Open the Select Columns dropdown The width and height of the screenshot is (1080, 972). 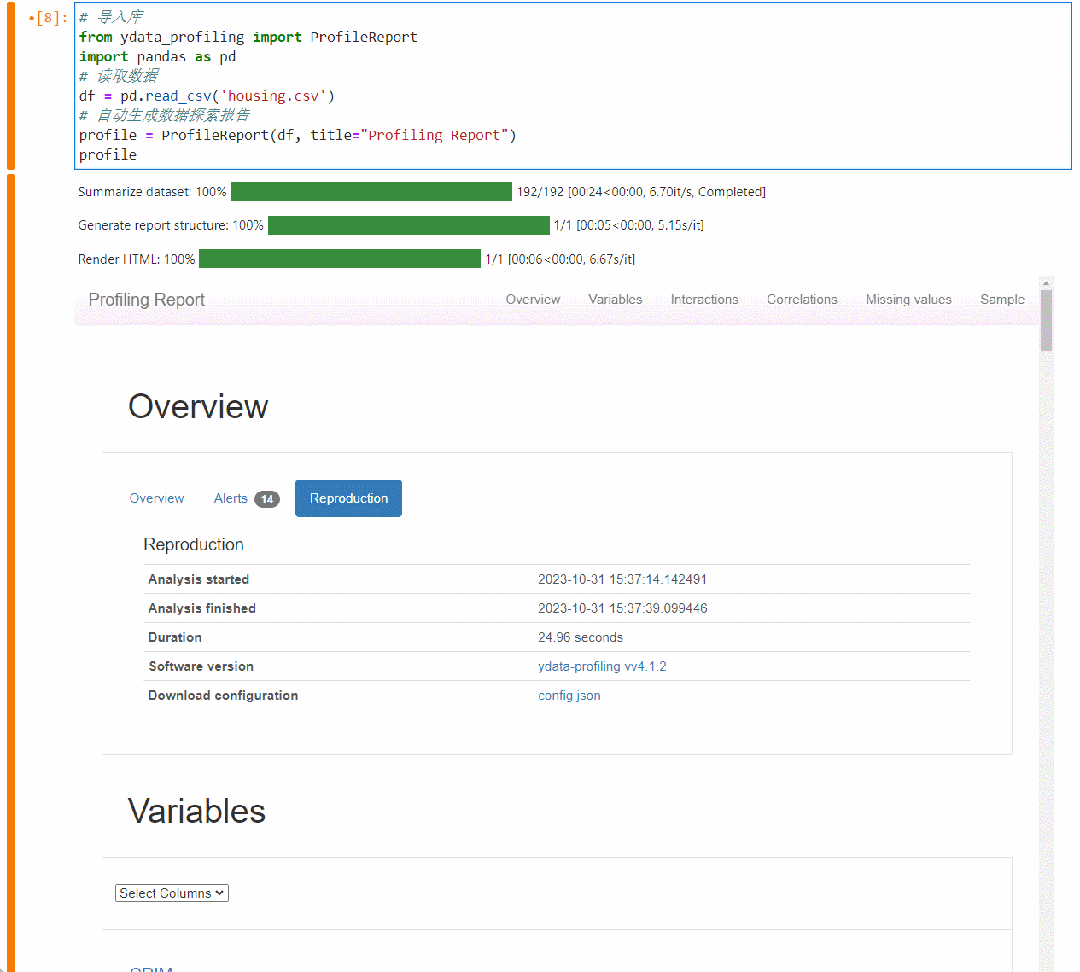click(172, 893)
